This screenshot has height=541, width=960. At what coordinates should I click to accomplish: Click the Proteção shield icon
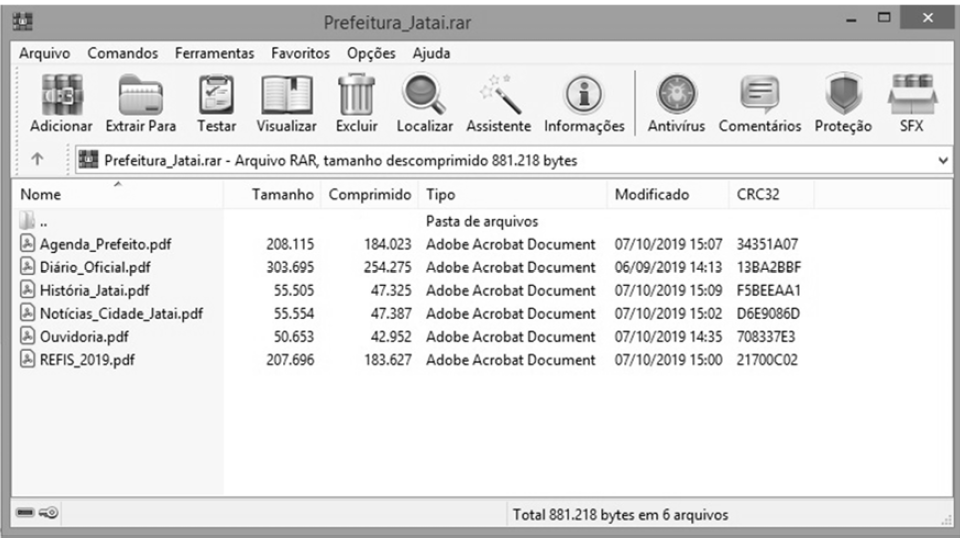842,104
